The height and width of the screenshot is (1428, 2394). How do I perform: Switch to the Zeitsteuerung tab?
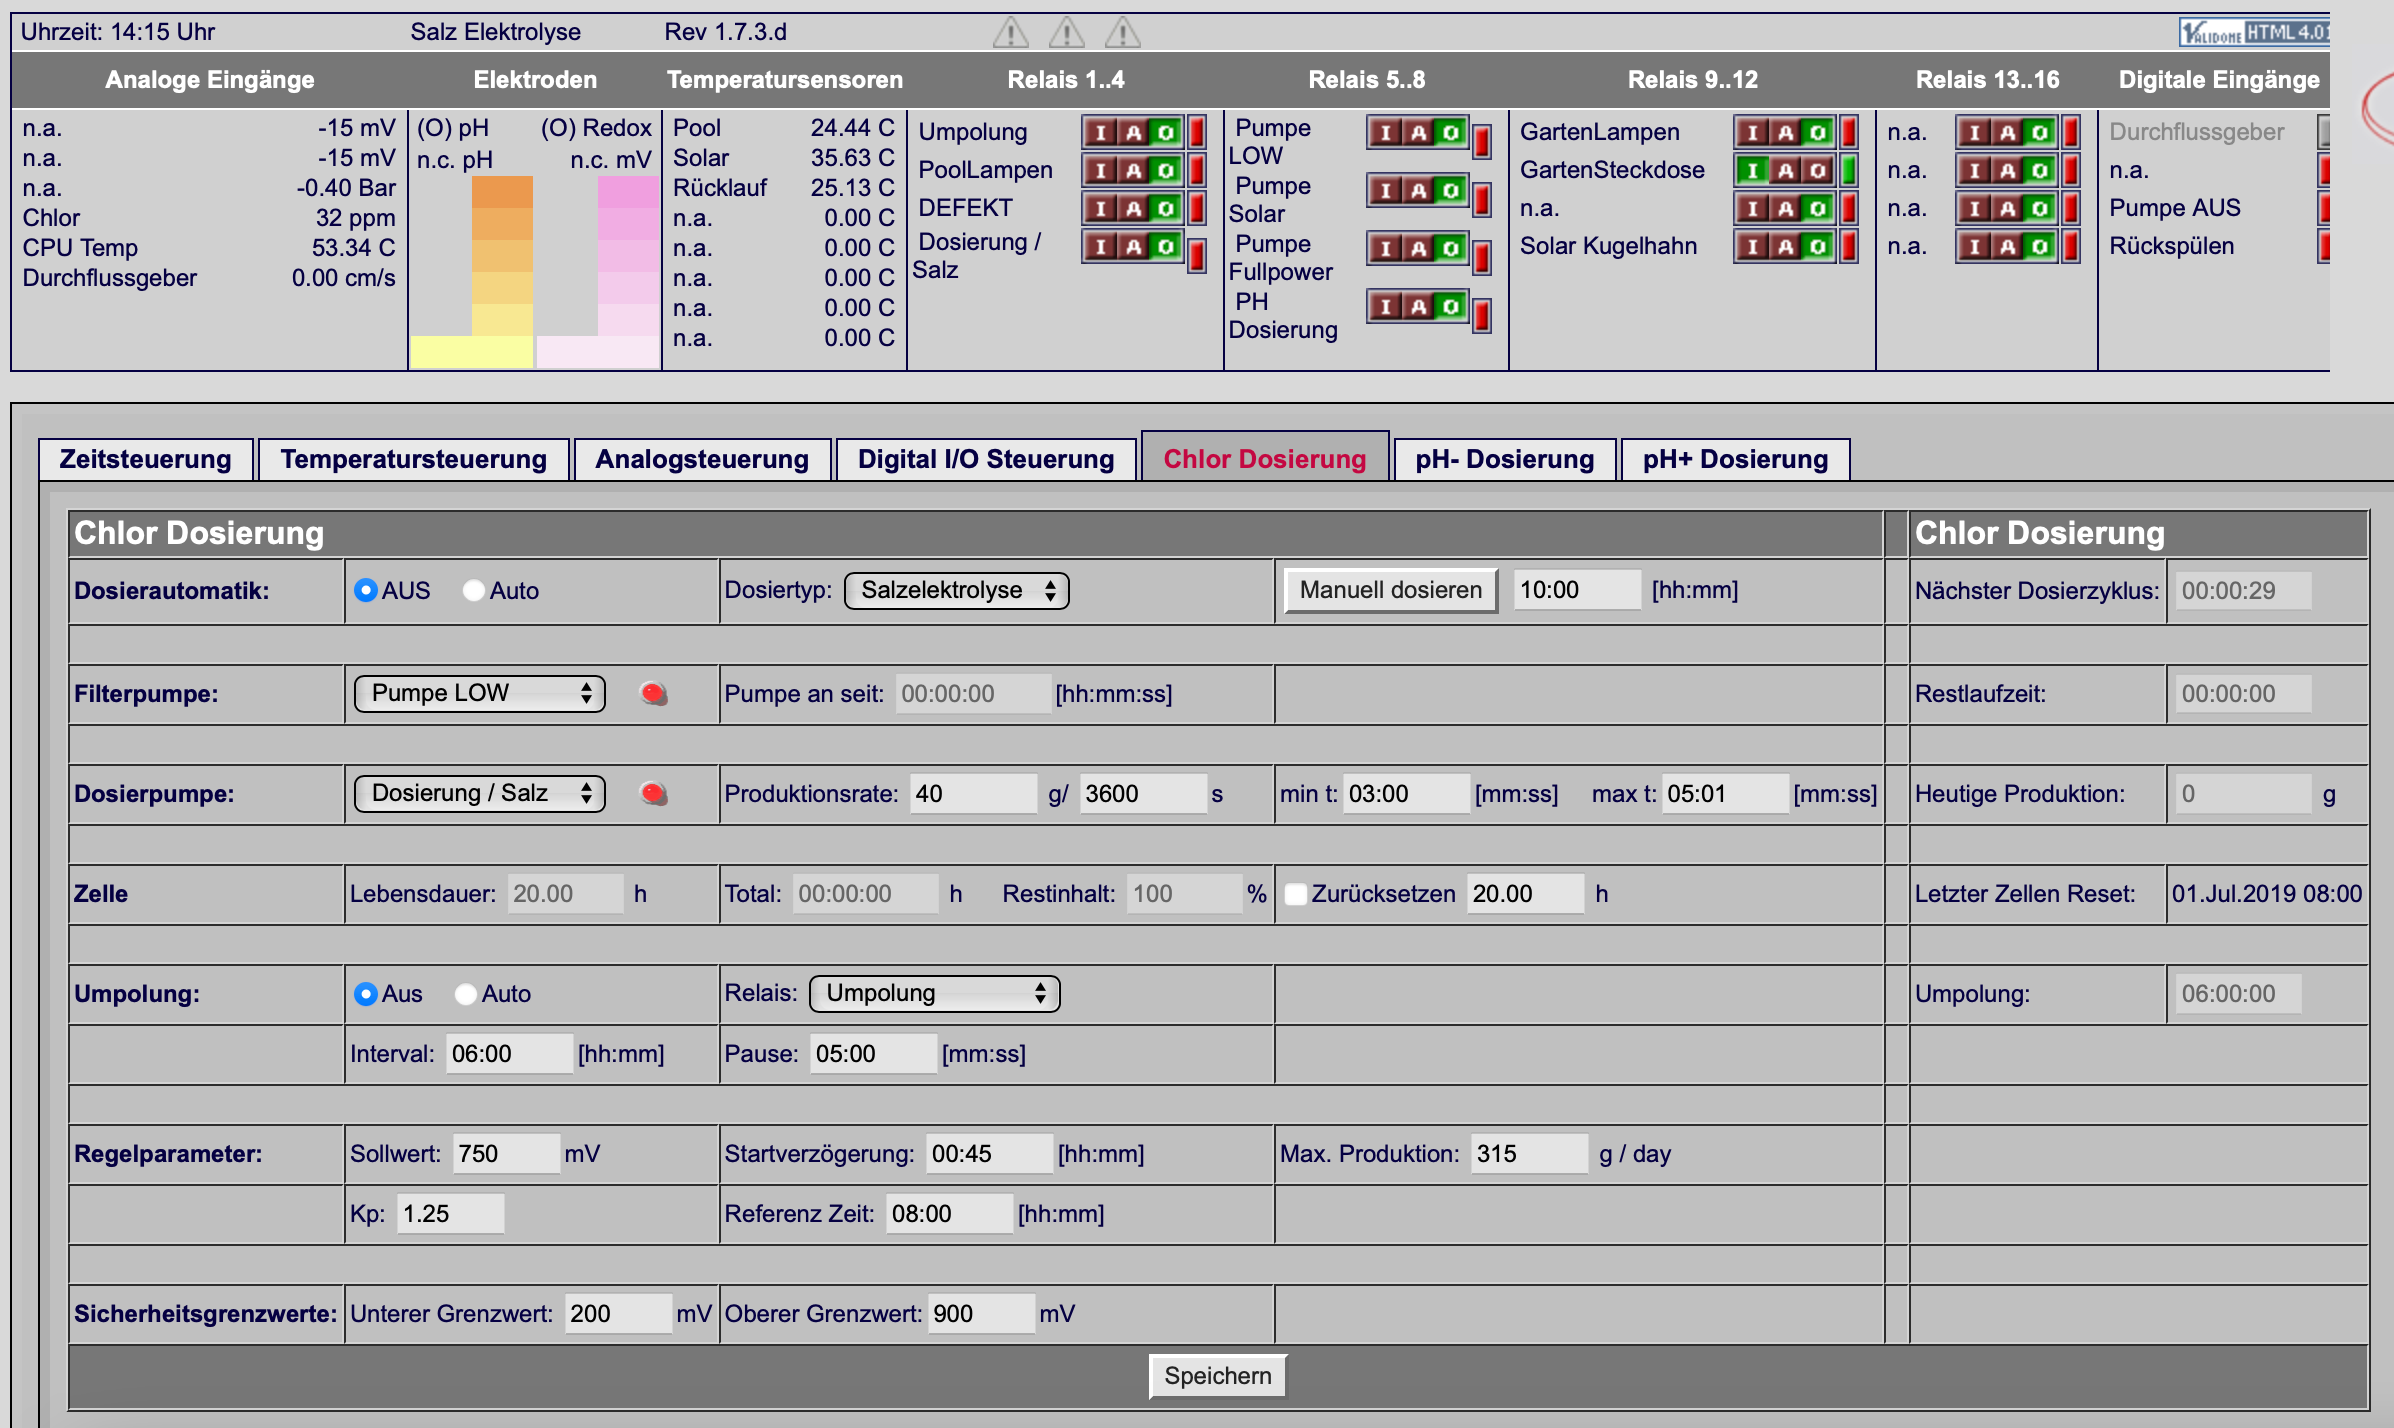click(x=145, y=459)
